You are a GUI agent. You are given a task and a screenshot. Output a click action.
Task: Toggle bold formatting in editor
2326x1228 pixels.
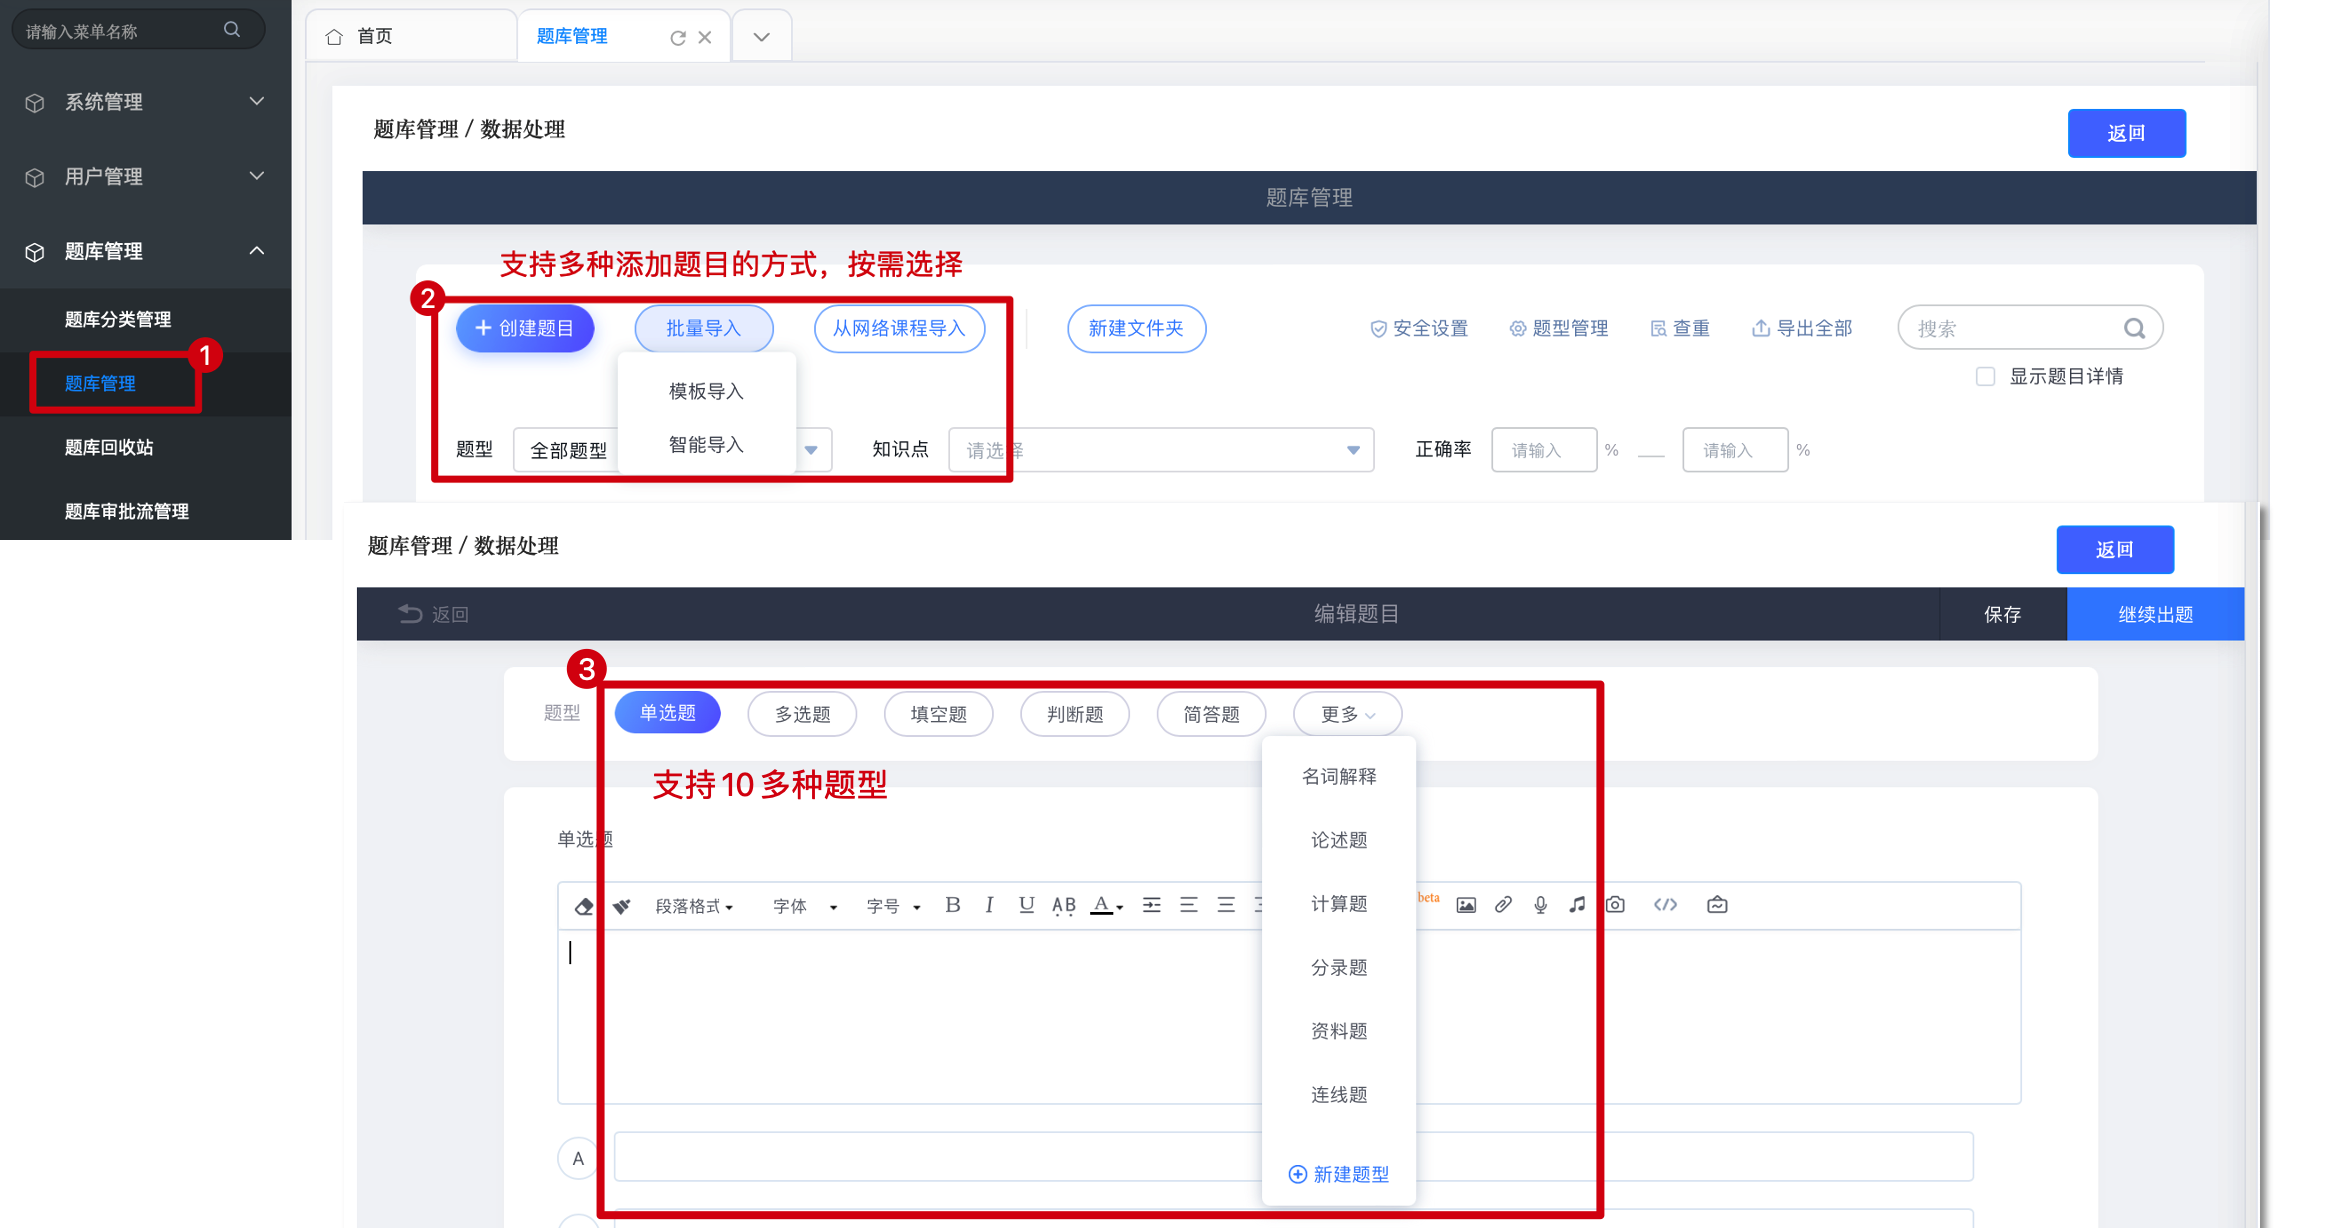coord(952,905)
